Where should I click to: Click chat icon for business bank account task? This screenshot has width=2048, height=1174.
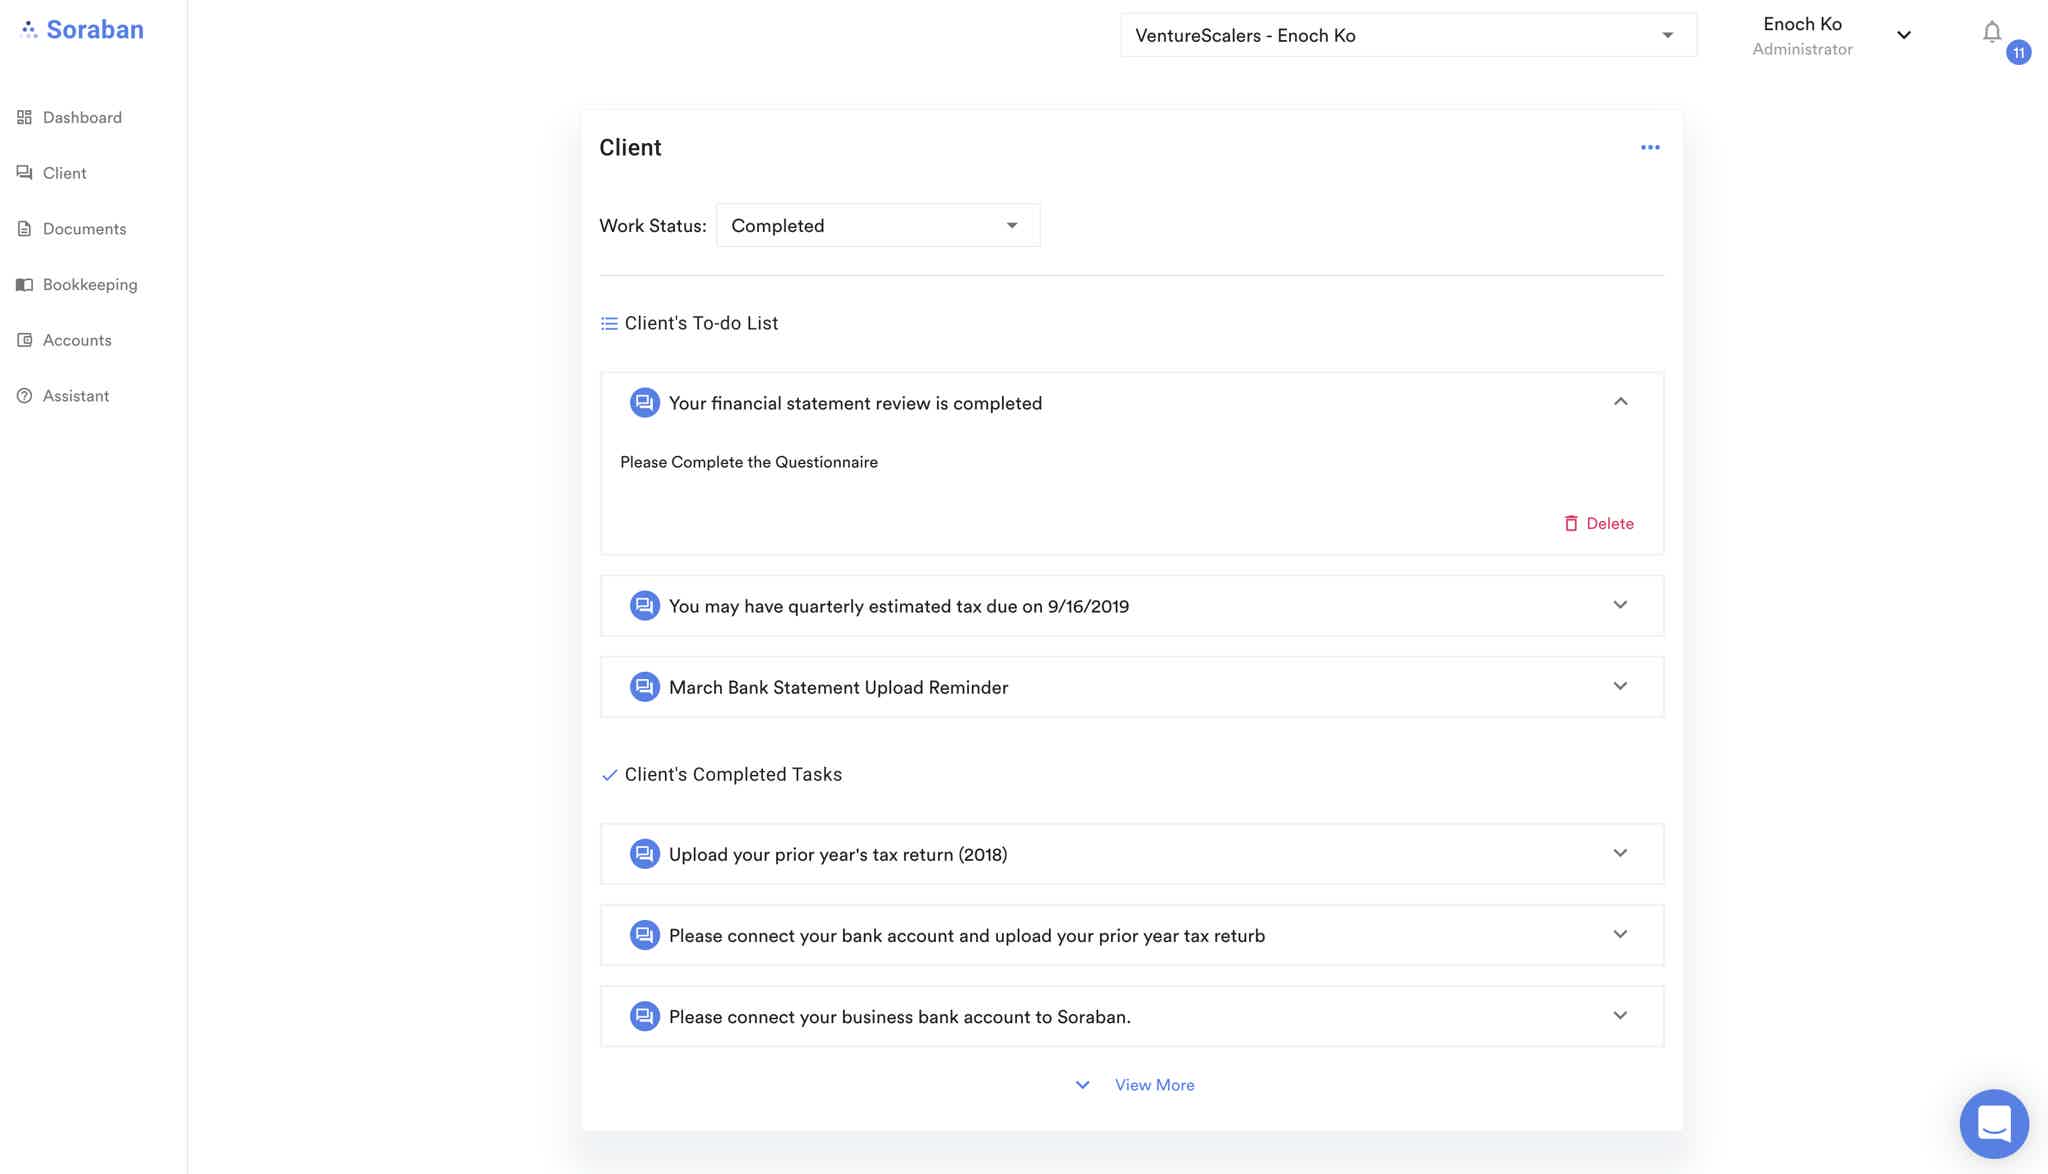644,1016
